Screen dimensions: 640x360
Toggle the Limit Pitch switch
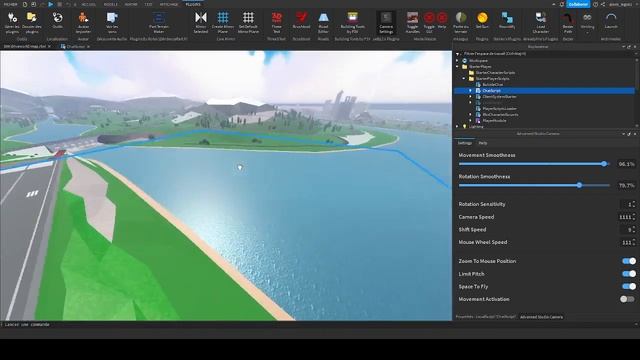(x=629, y=273)
